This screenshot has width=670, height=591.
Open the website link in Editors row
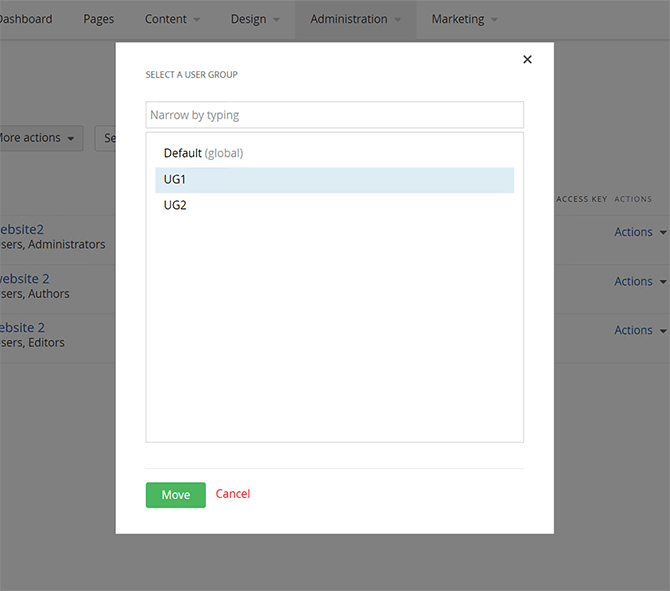[22, 328]
